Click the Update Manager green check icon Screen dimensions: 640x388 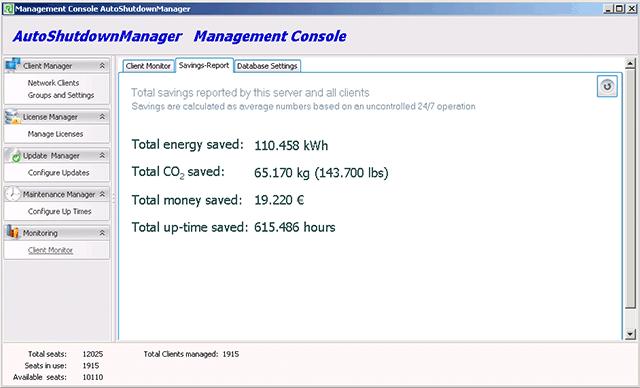pos(15,156)
